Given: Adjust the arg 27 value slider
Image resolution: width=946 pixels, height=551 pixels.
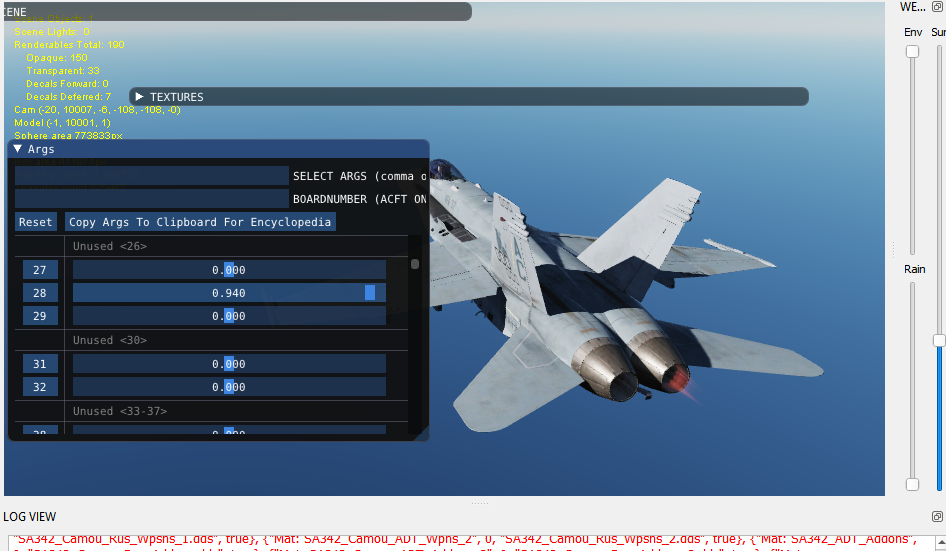Looking at the screenshot, I should point(229,270).
